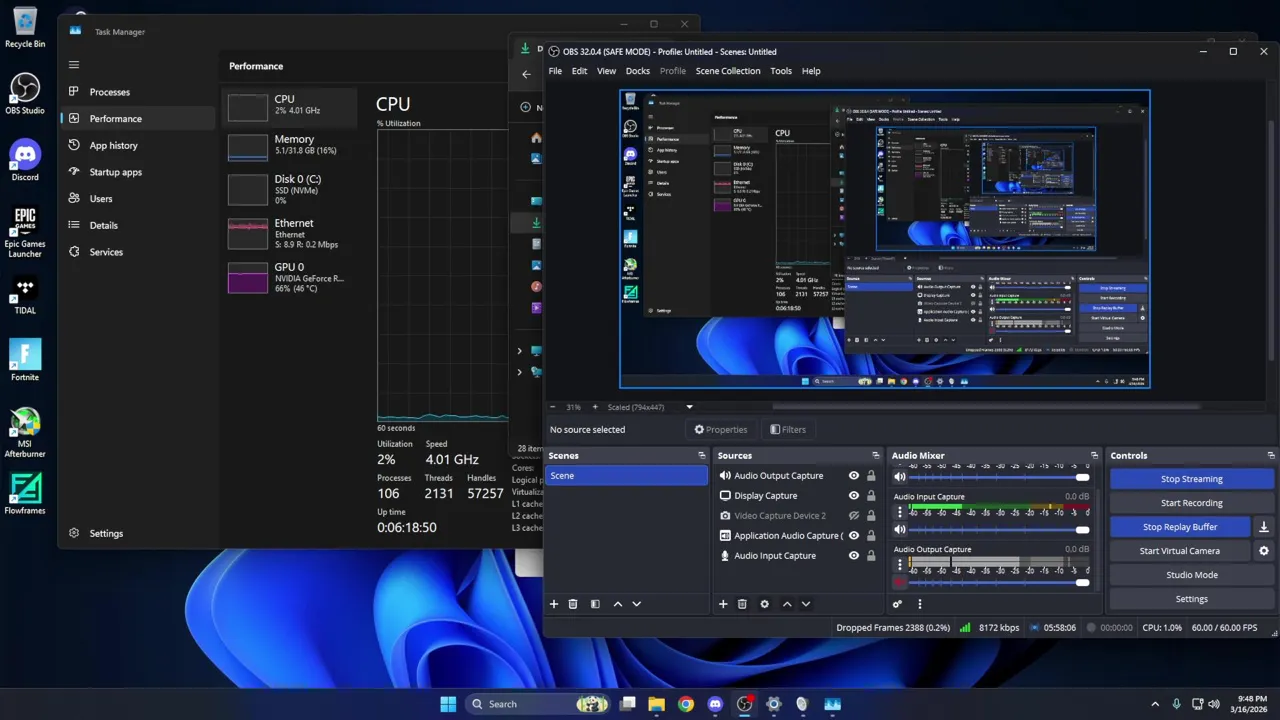Open Audio Mixer options menu at bottom
The height and width of the screenshot is (720, 1280).
920,604
